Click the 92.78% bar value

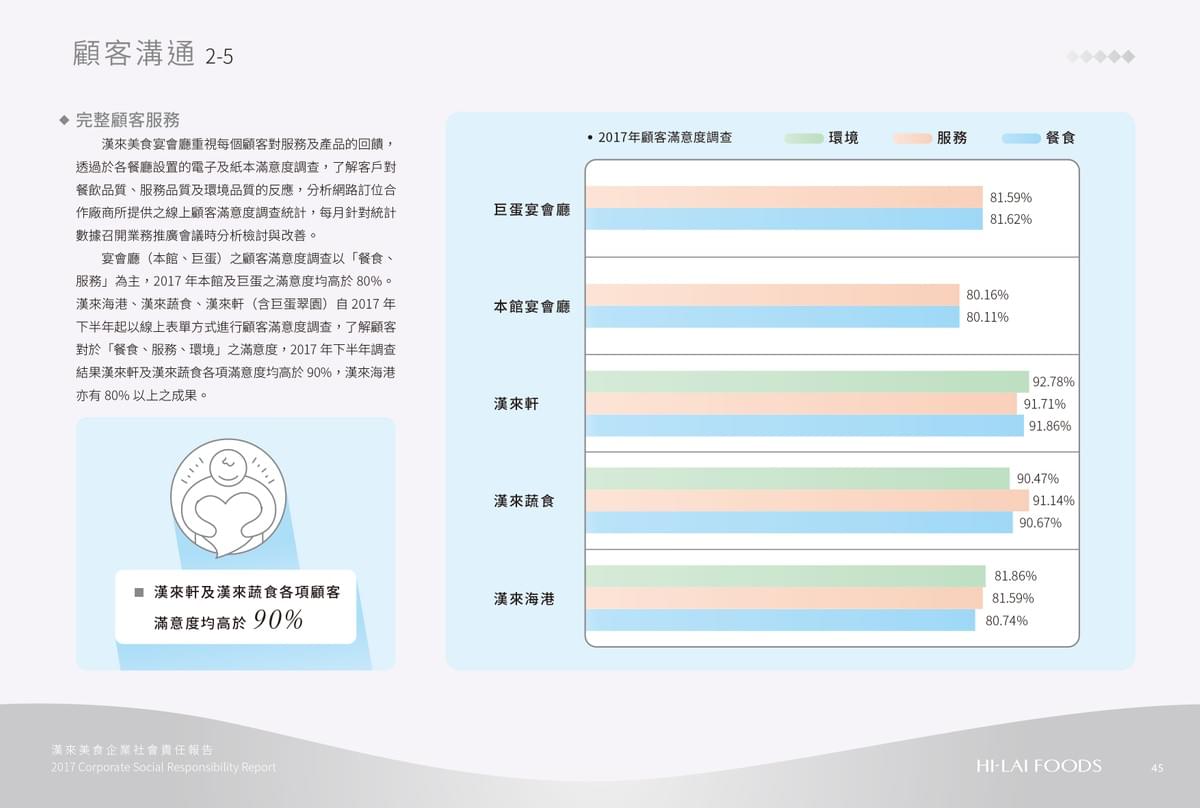click(x=1053, y=382)
